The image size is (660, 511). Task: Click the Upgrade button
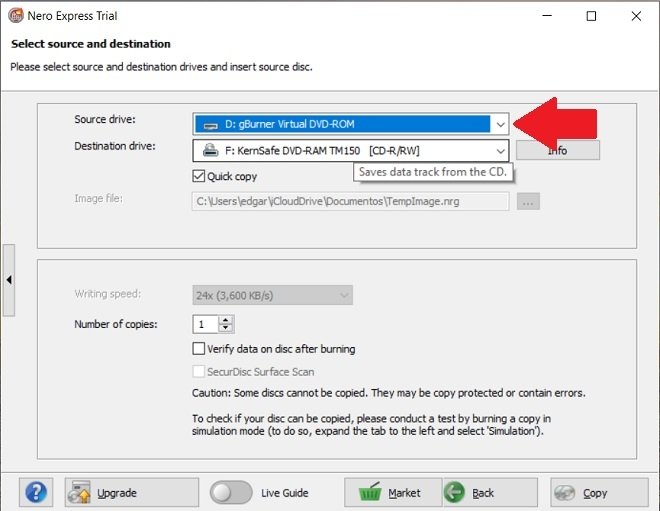[x=132, y=492]
